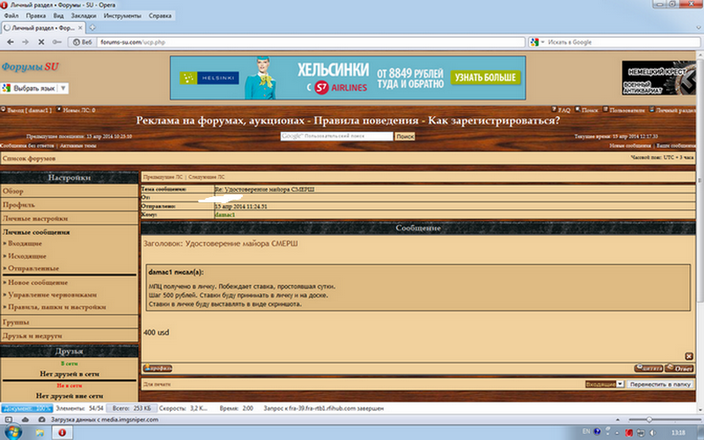
Task: Click the browser Back arrow button
Action: coord(10,42)
